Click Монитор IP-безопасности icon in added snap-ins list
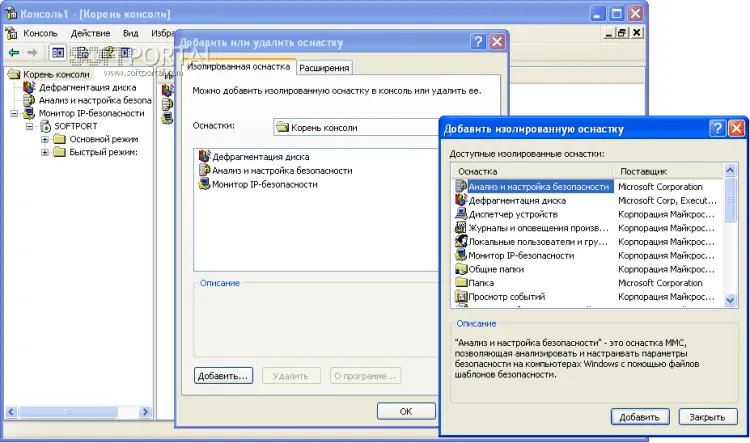Image resolution: width=750 pixels, height=443 pixels. [205, 184]
